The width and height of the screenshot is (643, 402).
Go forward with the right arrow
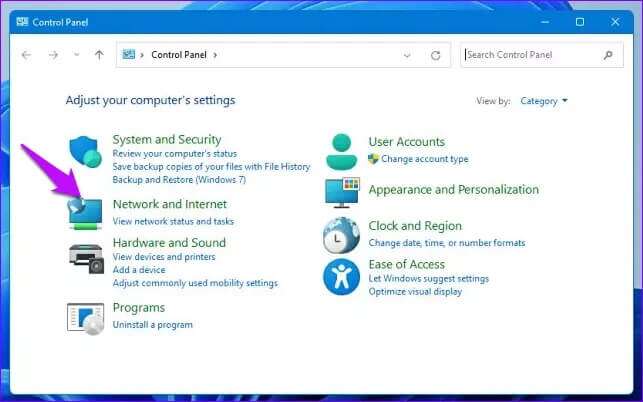(53, 55)
